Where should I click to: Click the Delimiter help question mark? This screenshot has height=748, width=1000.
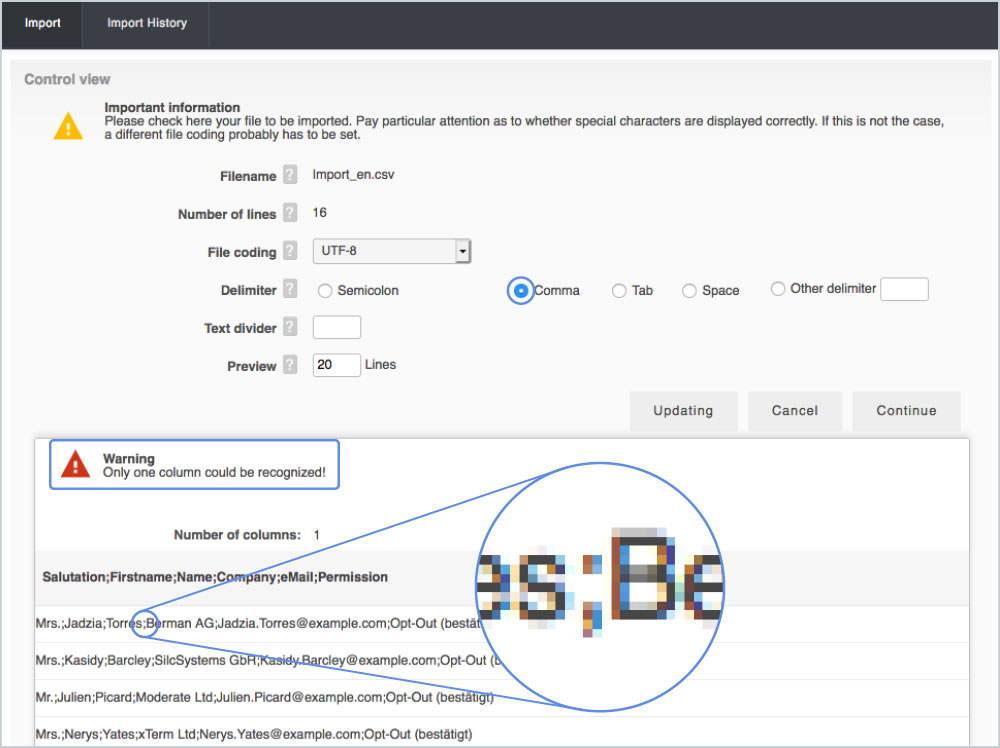click(290, 289)
